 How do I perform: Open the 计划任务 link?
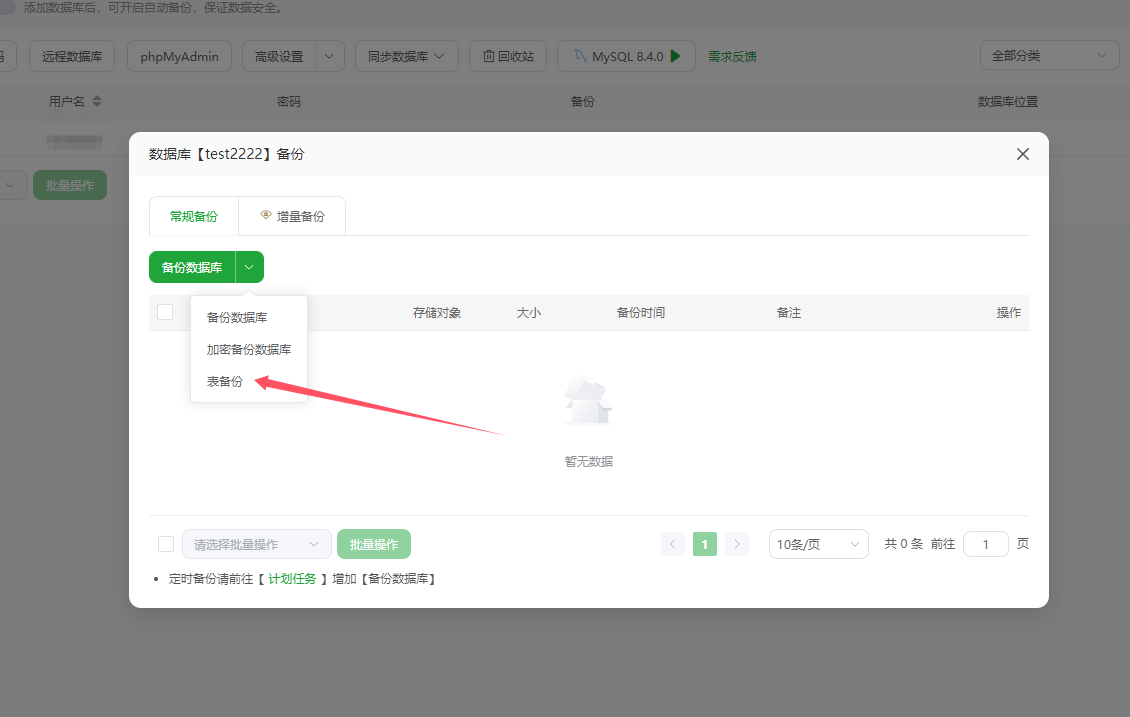tap(292, 579)
